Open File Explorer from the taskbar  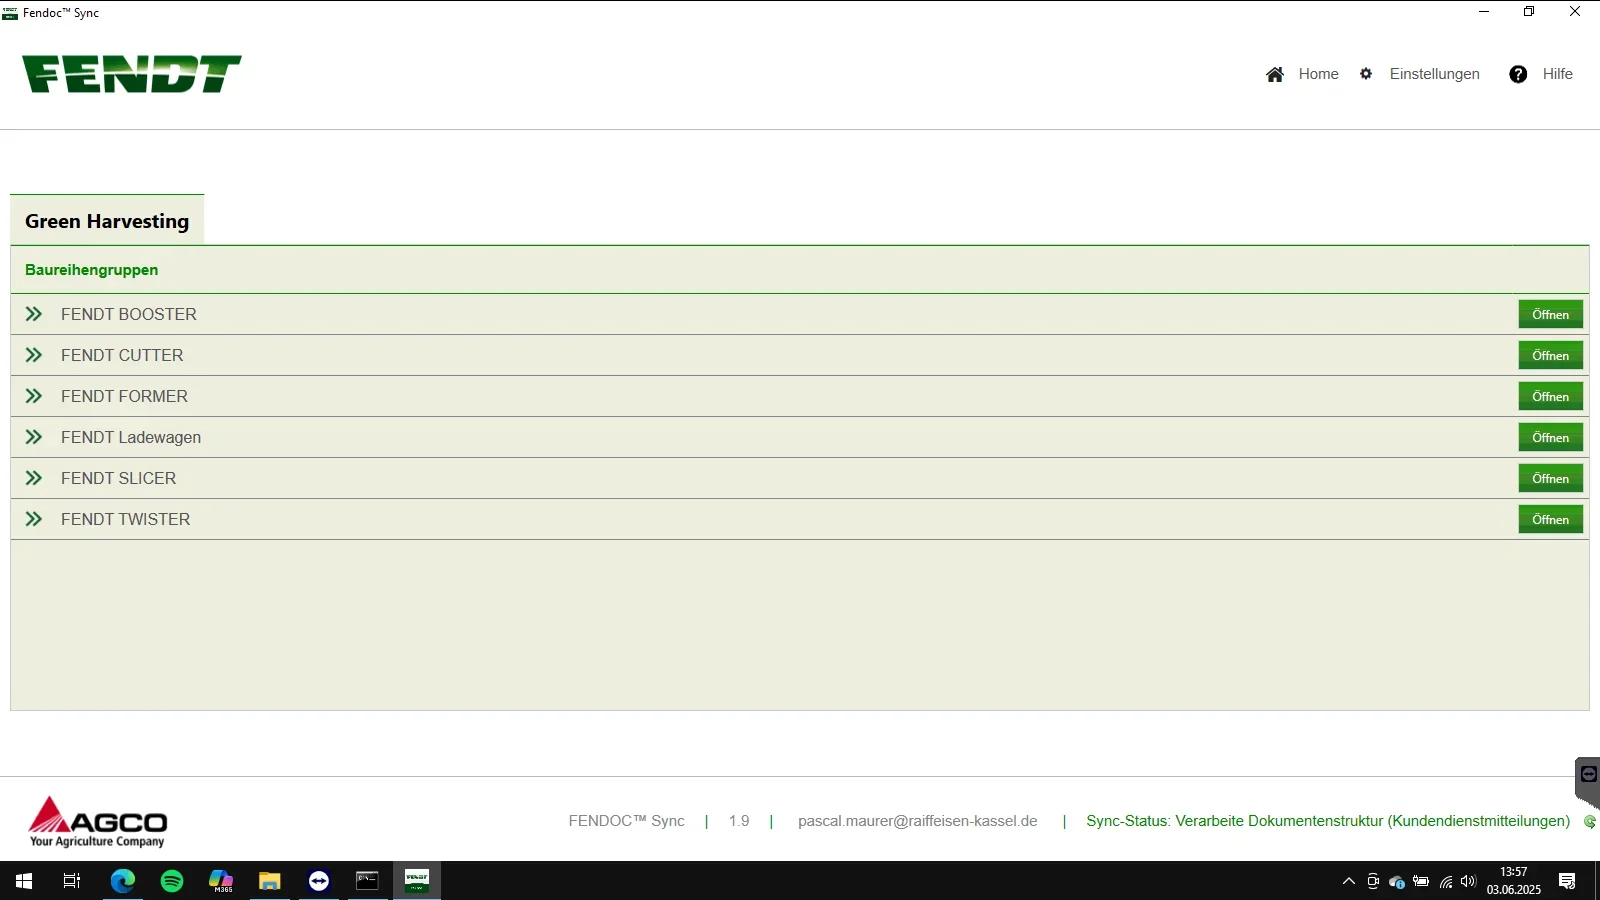270,881
